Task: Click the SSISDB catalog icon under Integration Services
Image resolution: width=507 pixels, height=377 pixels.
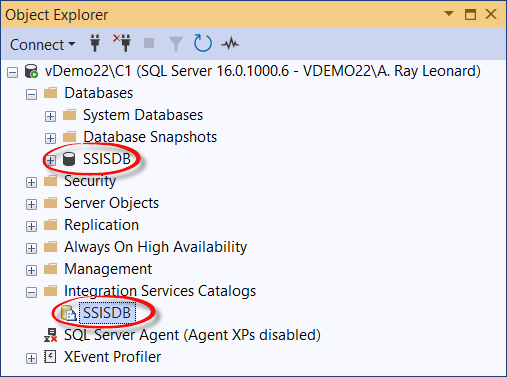Action: [69, 313]
